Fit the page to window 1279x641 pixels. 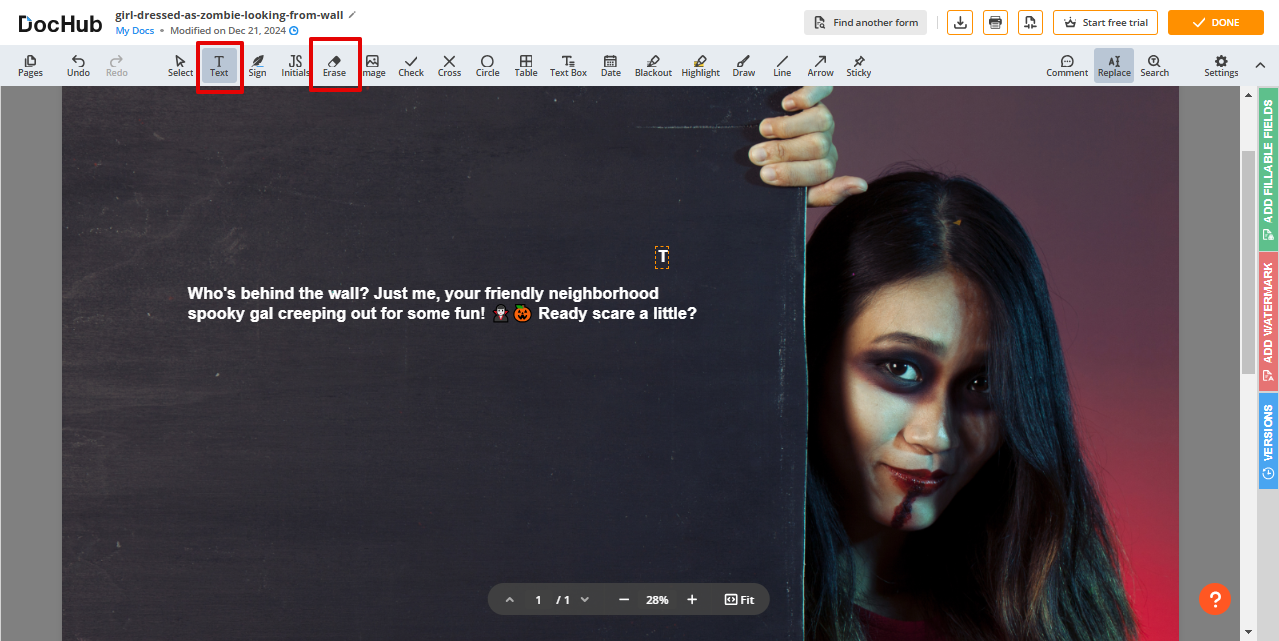740,600
